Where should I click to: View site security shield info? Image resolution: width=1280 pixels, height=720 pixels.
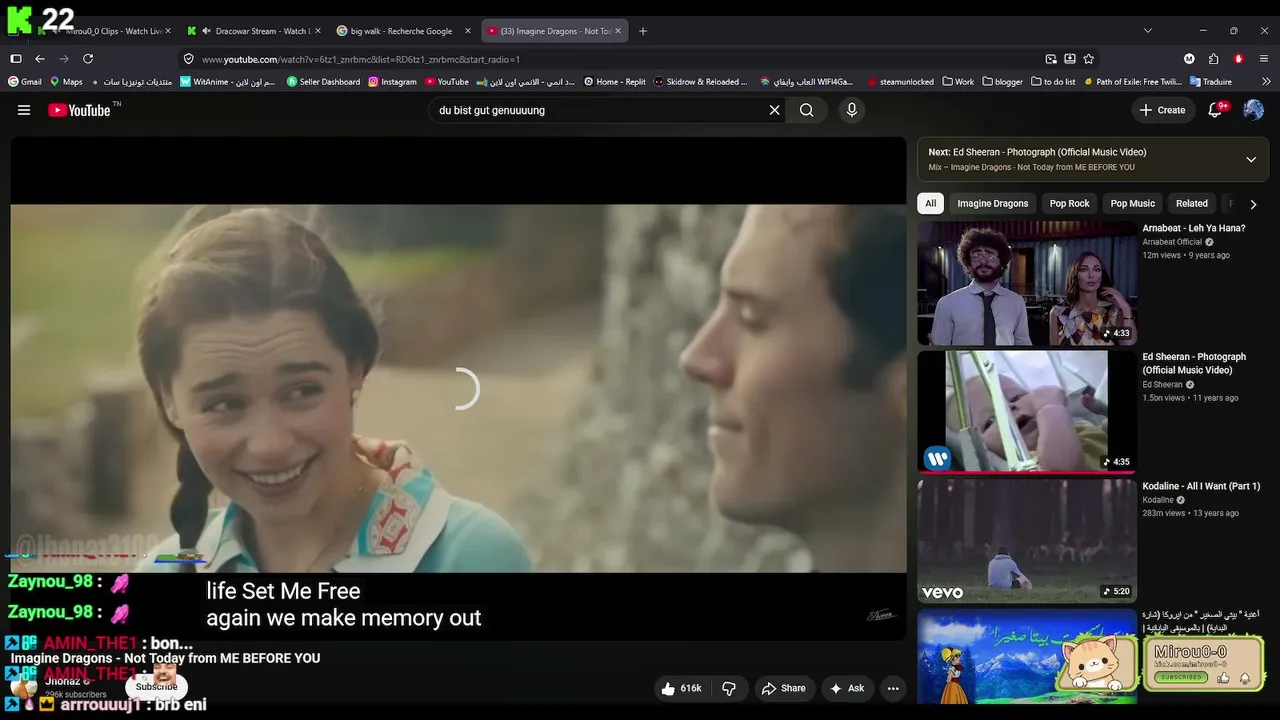click(188, 59)
